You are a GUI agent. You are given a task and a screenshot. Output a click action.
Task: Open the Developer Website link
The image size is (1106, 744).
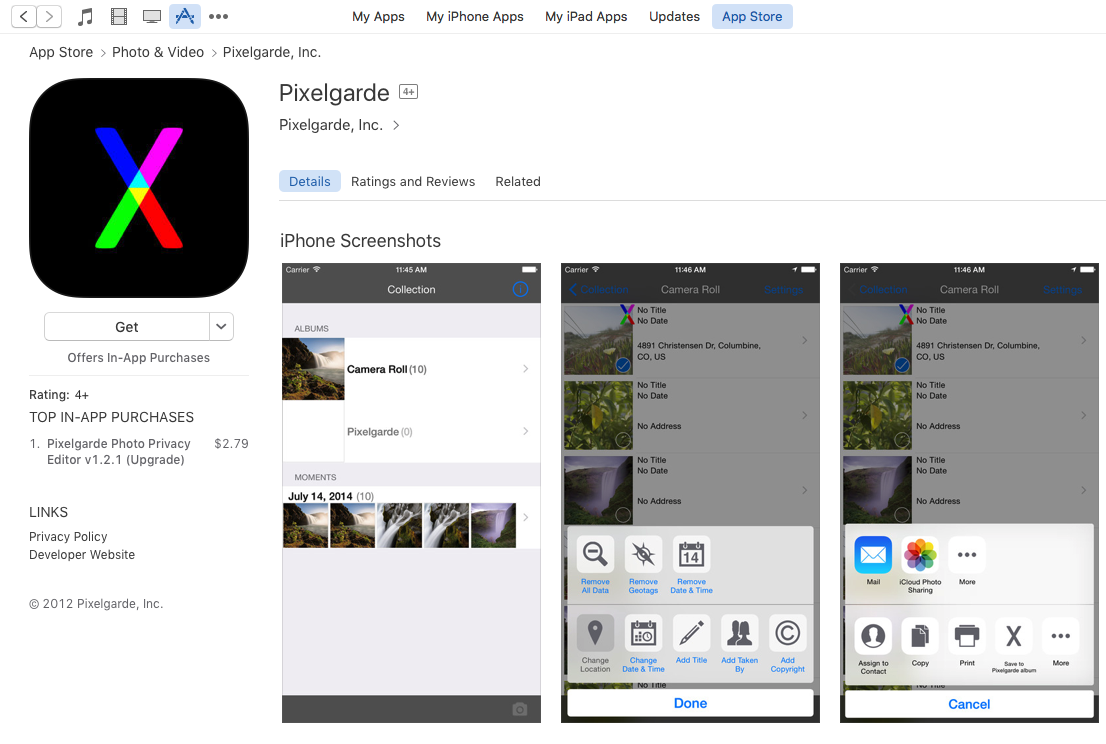tap(82, 555)
